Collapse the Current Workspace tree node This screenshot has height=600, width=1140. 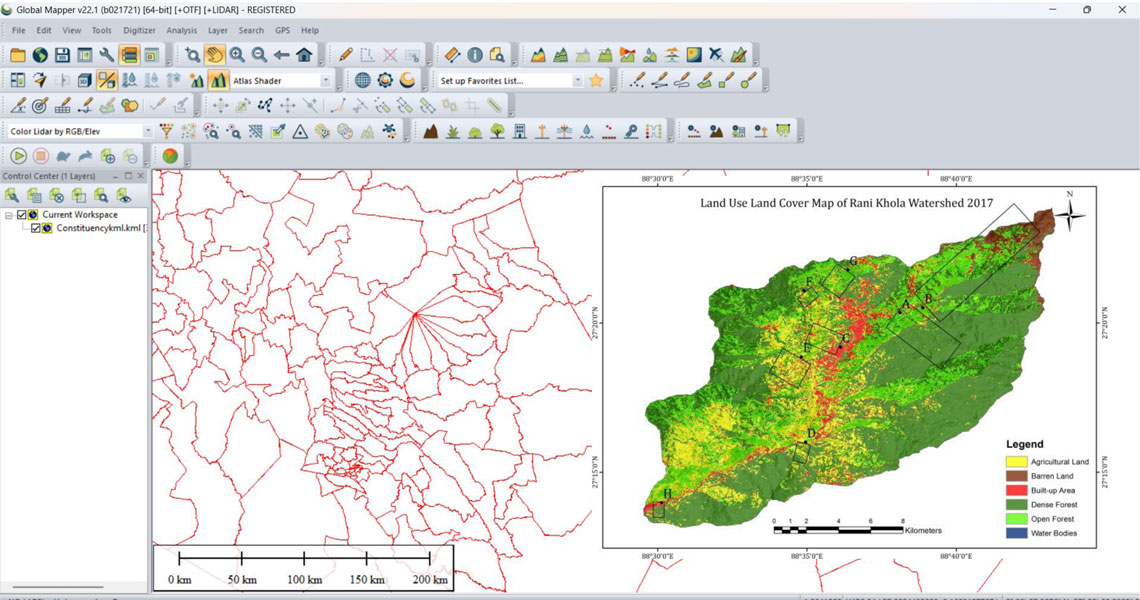click(x=9, y=215)
